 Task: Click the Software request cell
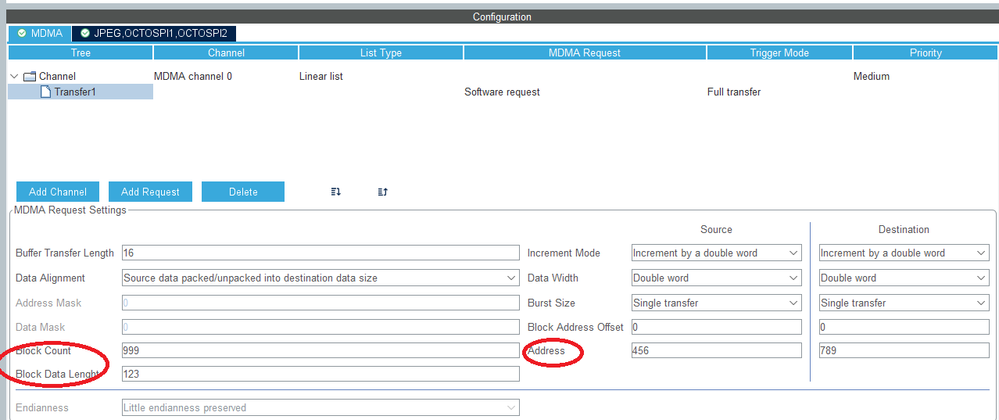502,92
